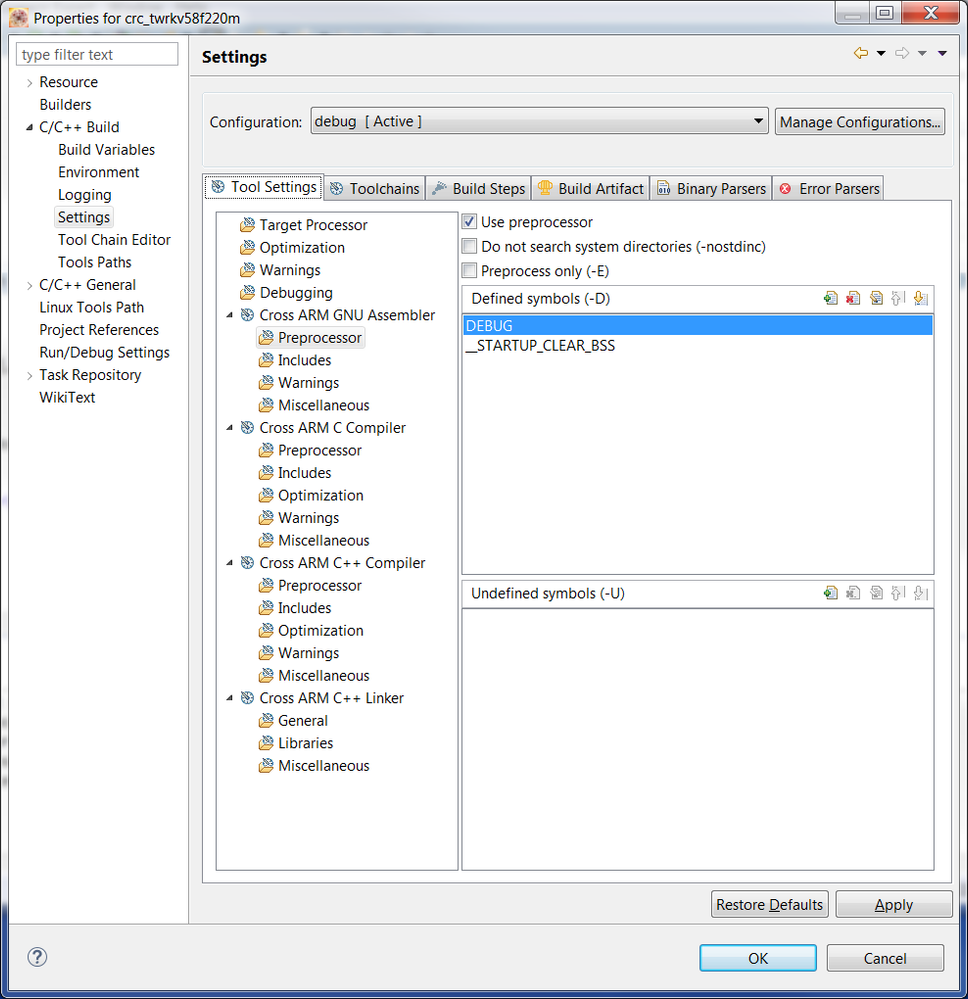Select Build Variables in left tree
968x999 pixels.
point(106,150)
